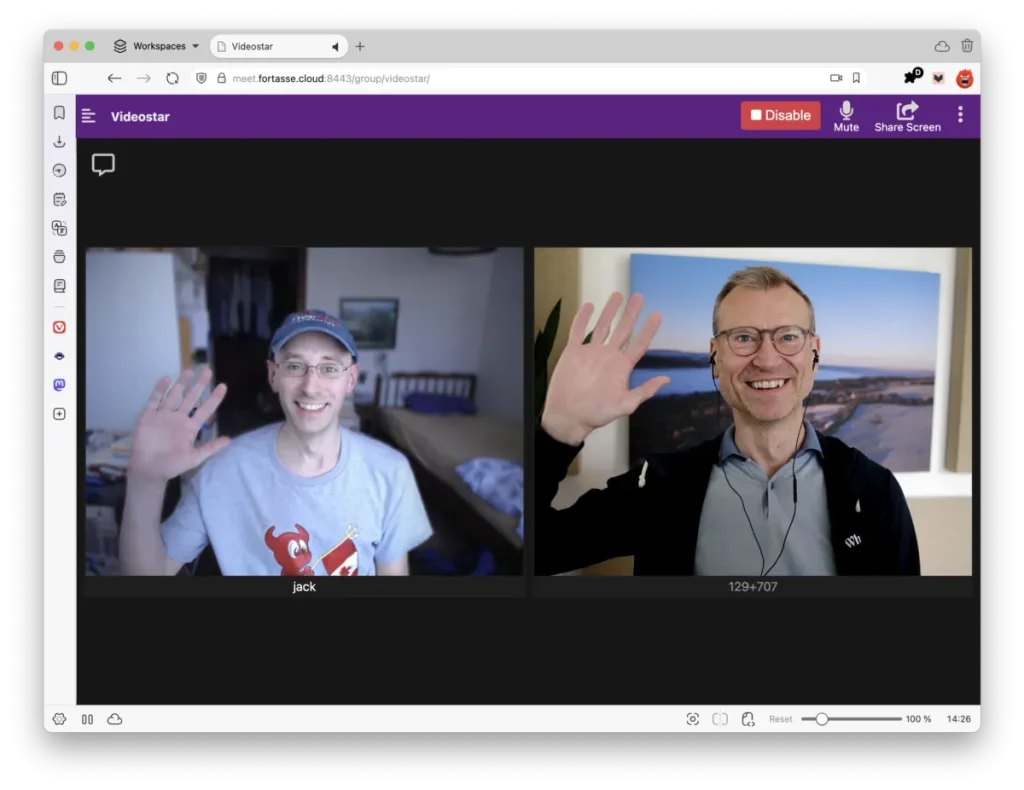The image size is (1024, 790).
Task: Disable the camera with red button
Action: click(x=780, y=116)
